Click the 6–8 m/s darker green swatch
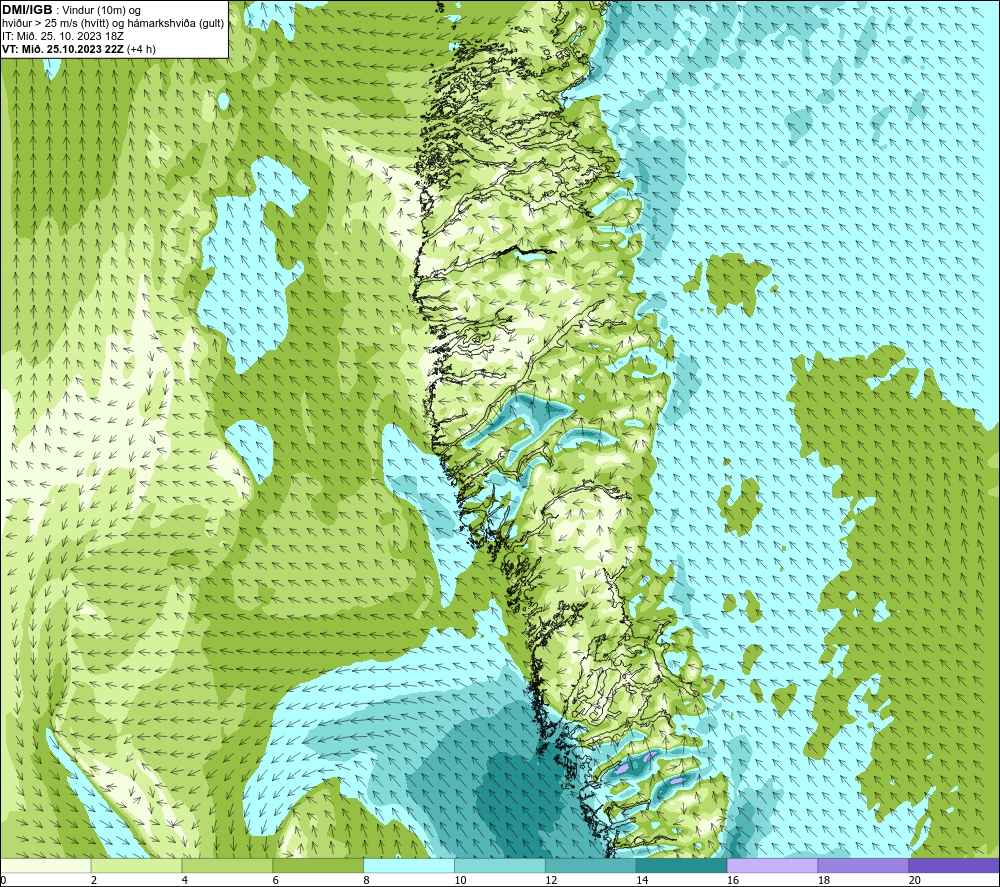 [318, 865]
